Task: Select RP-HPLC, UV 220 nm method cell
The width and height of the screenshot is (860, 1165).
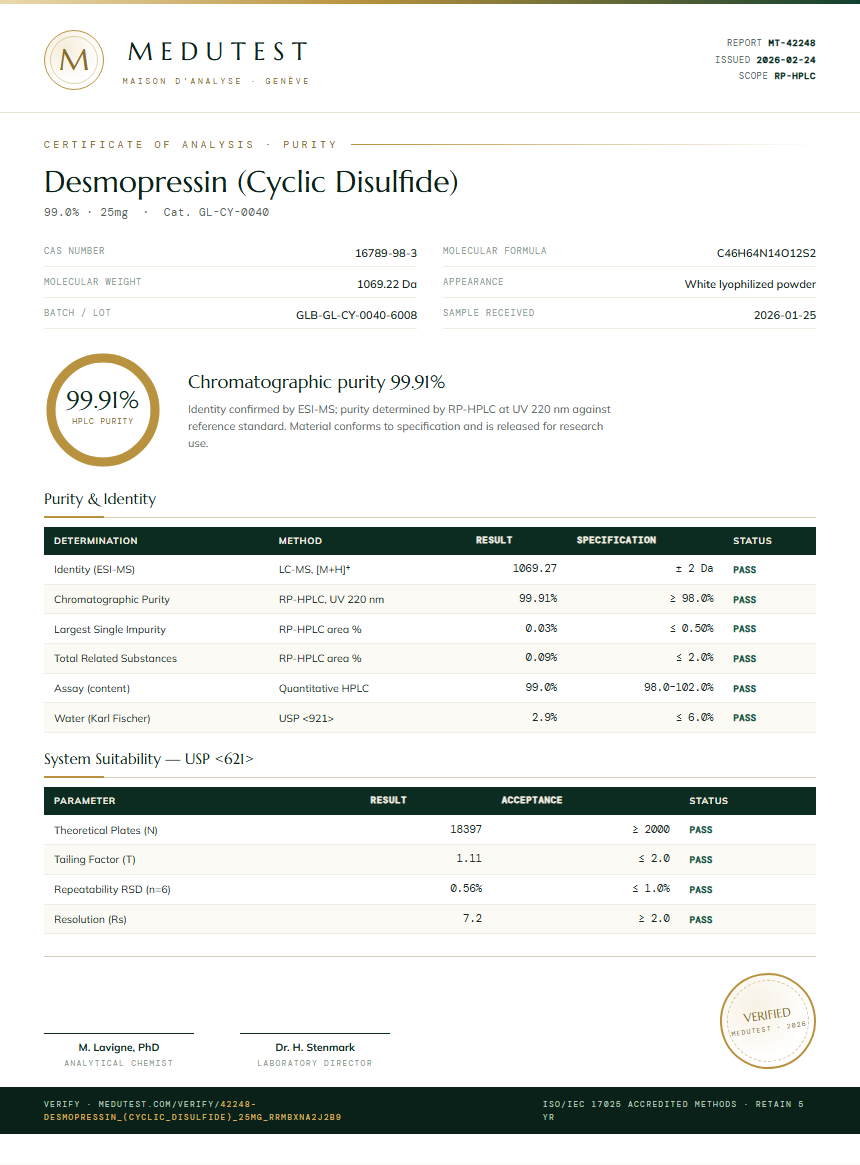Action: pyautogui.click(x=332, y=600)
